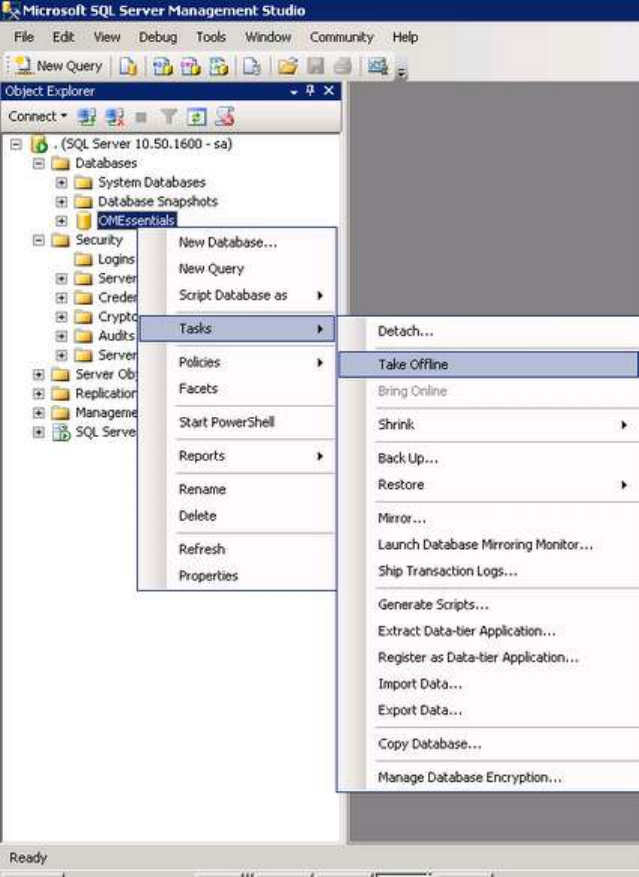This screenshot has width=639, height=877.
Task: Open the Connect dropdown in Object Explorer
Action: (x=37, y=116)
